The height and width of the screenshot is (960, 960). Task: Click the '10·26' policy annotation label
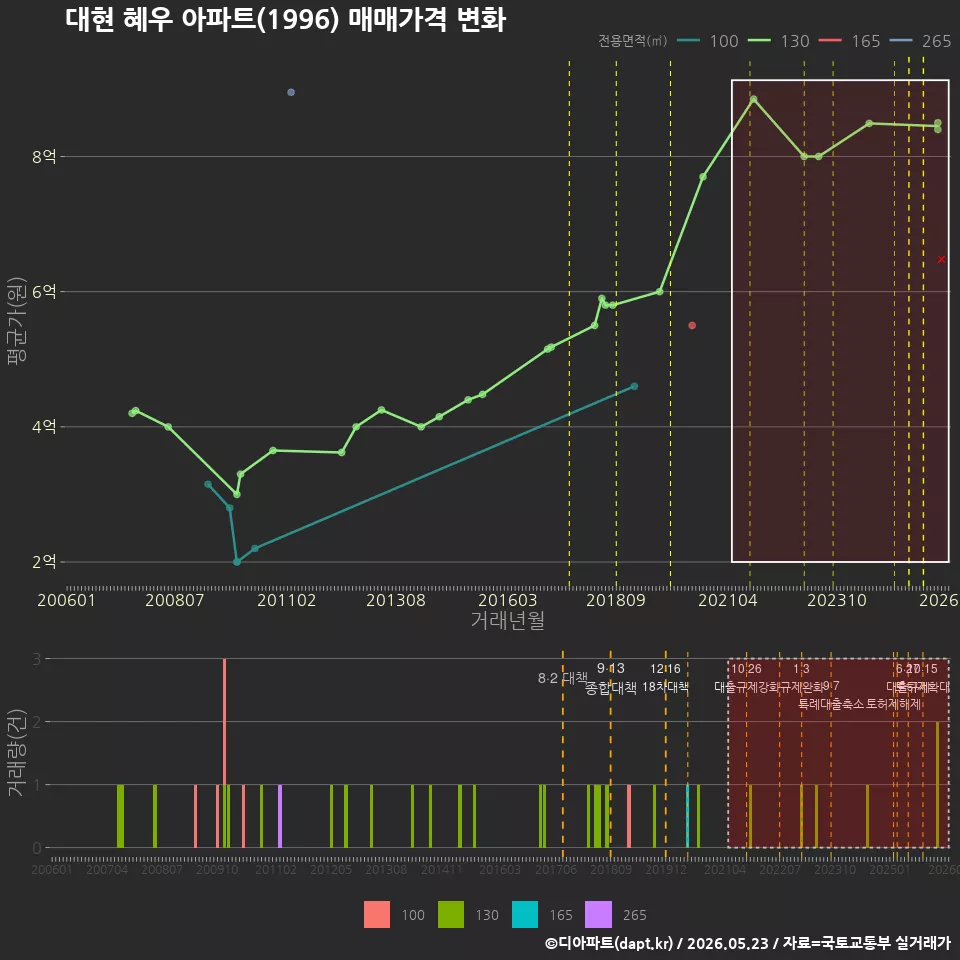pos(746,669)
